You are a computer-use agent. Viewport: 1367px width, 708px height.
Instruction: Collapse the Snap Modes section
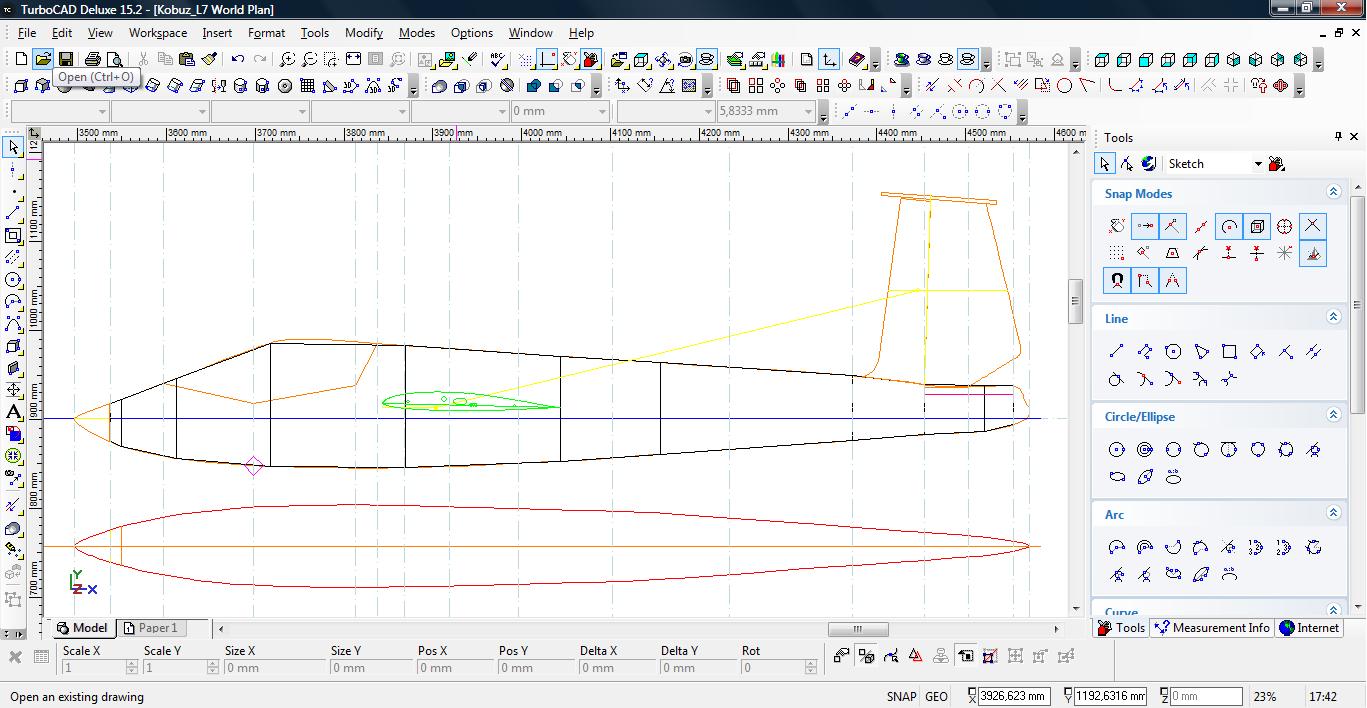(x=1333, y=192)
